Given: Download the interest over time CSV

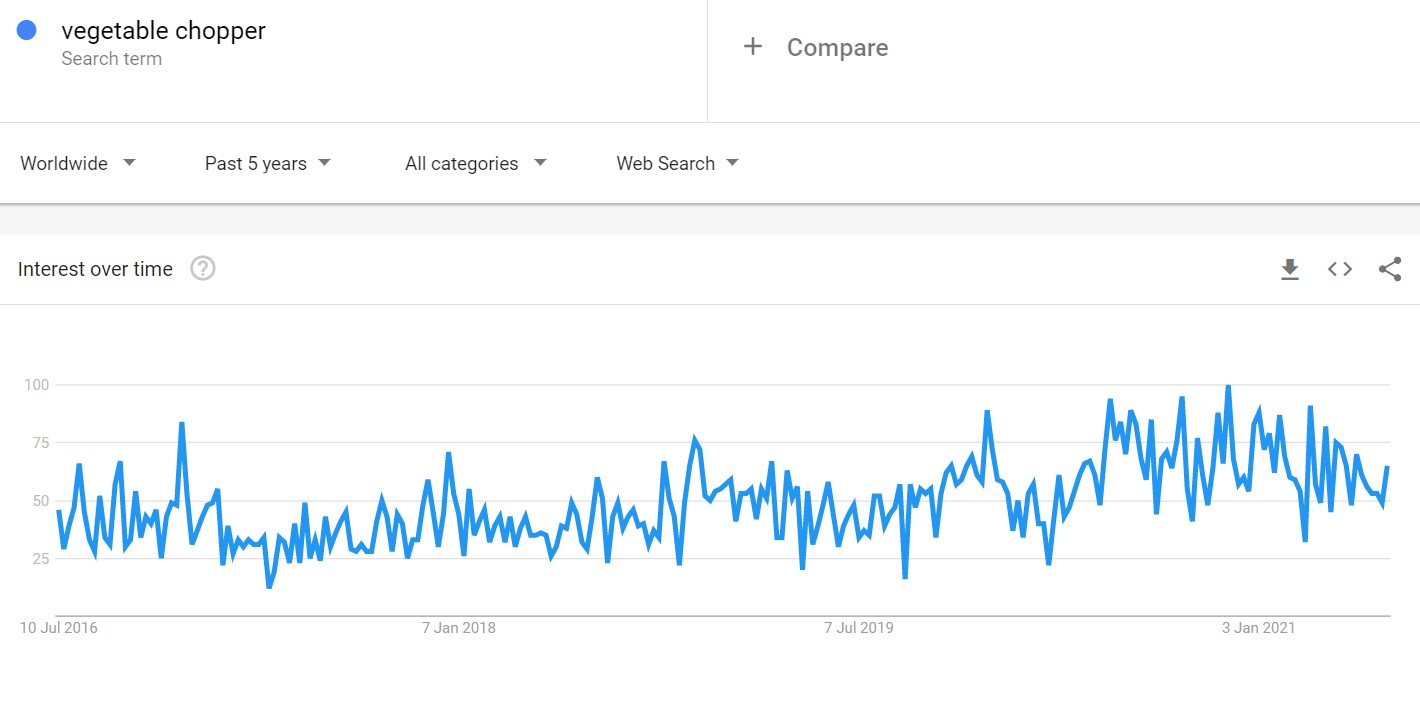Looking at the screenshot, I should point(1290,269).
